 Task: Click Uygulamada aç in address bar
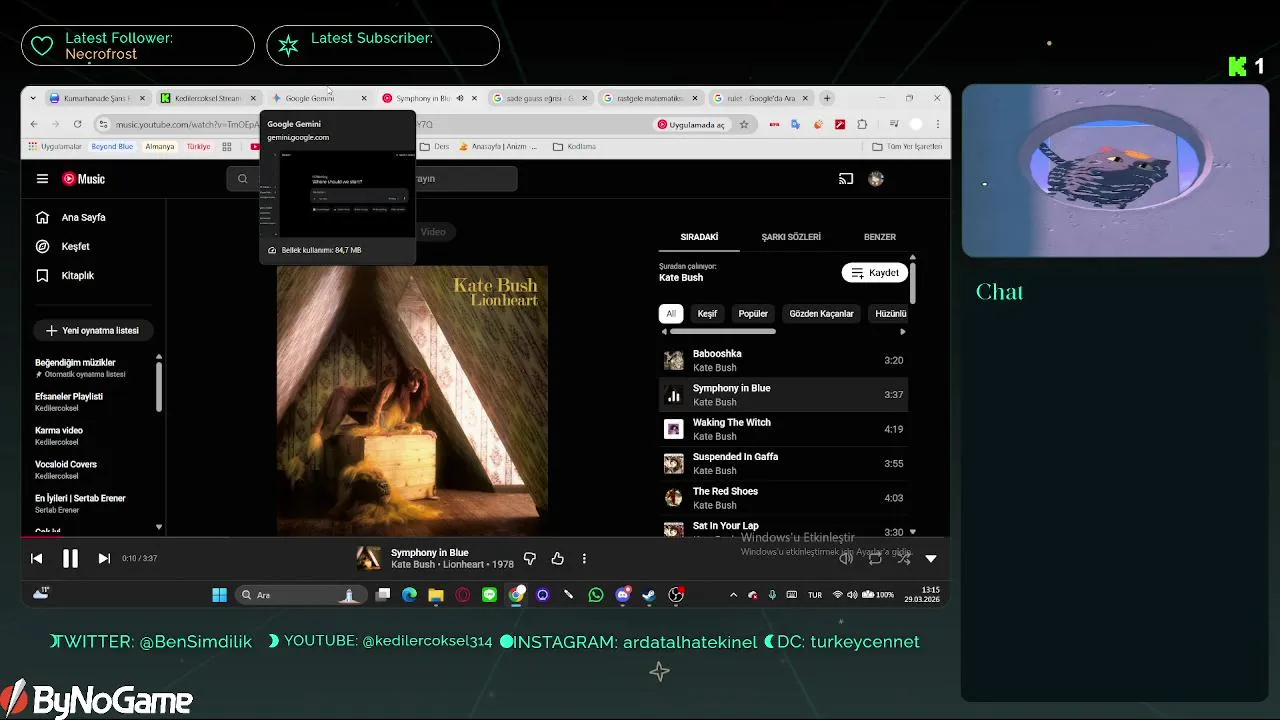click(691, 124)
